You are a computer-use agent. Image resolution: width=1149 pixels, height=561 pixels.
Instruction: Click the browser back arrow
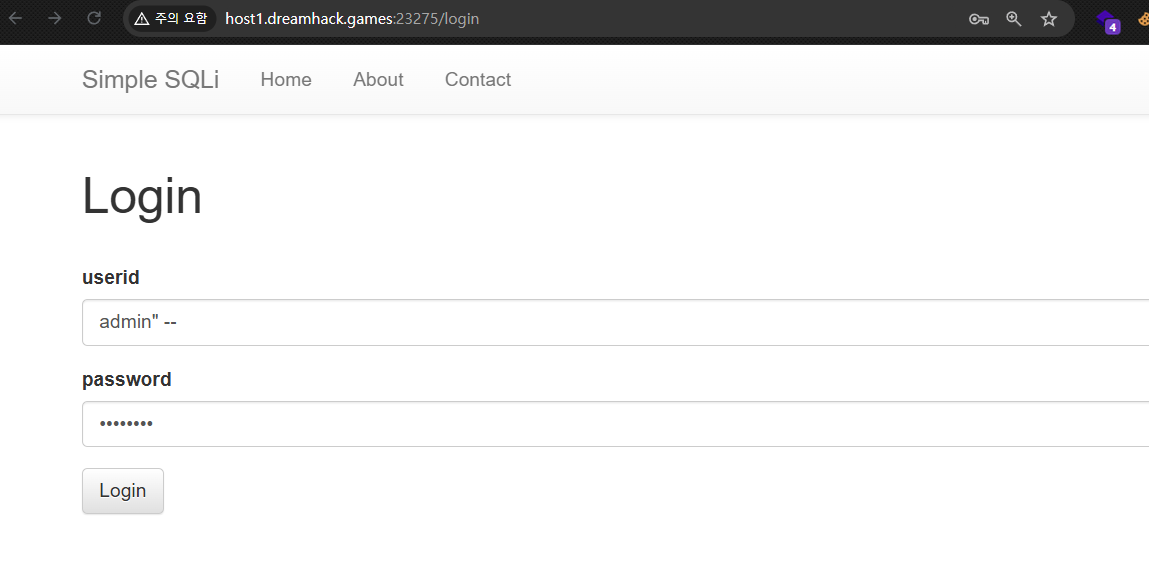click(16, 18)
